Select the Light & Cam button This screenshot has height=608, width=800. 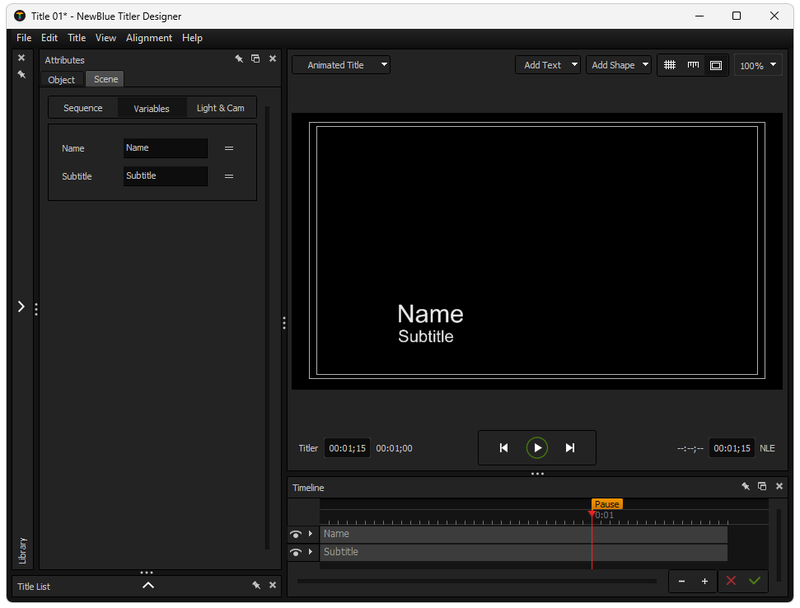[220, 108]
